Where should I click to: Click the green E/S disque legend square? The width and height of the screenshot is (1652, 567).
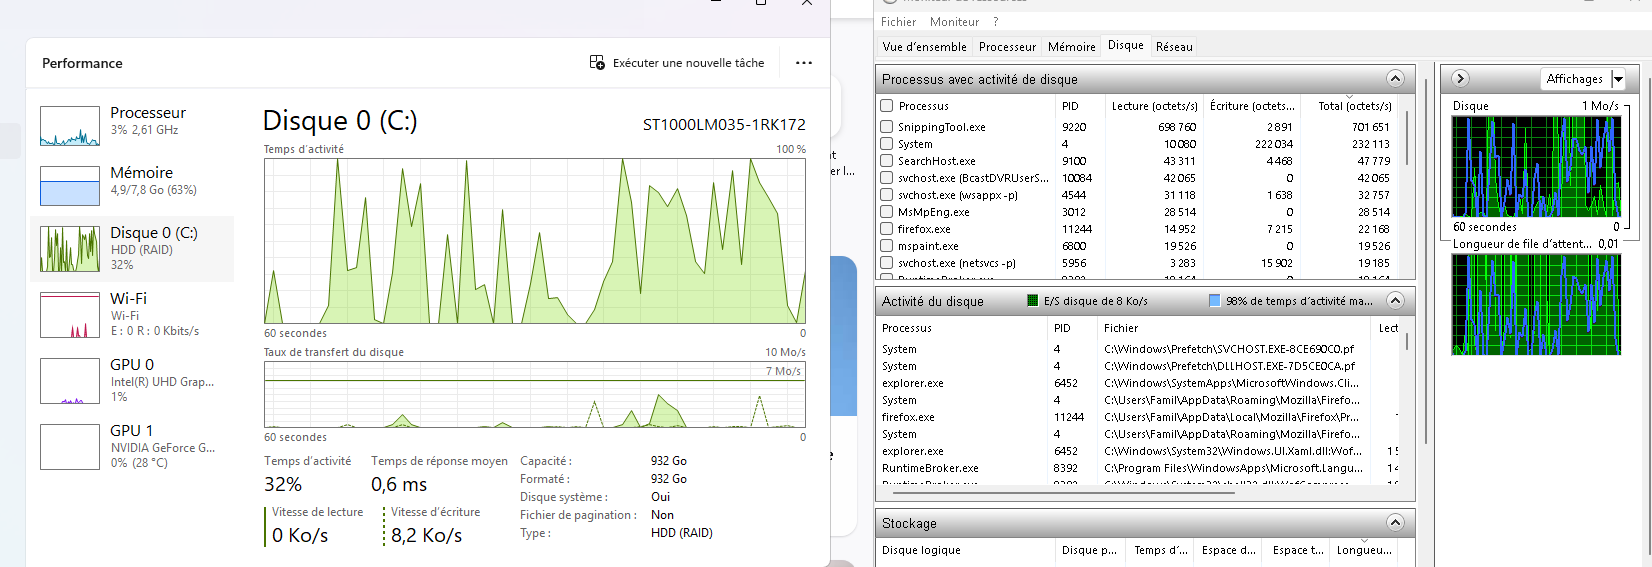pos(1033,301)
